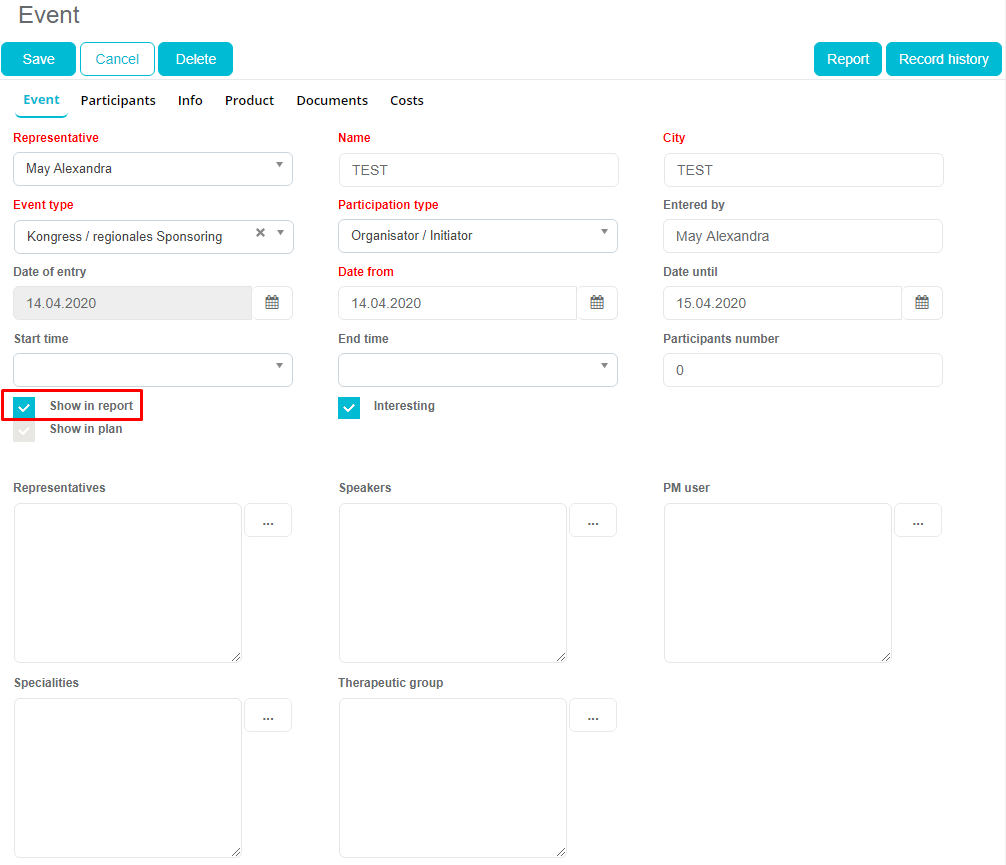
Task: Open the Costs tab
Action: (407, 101)
